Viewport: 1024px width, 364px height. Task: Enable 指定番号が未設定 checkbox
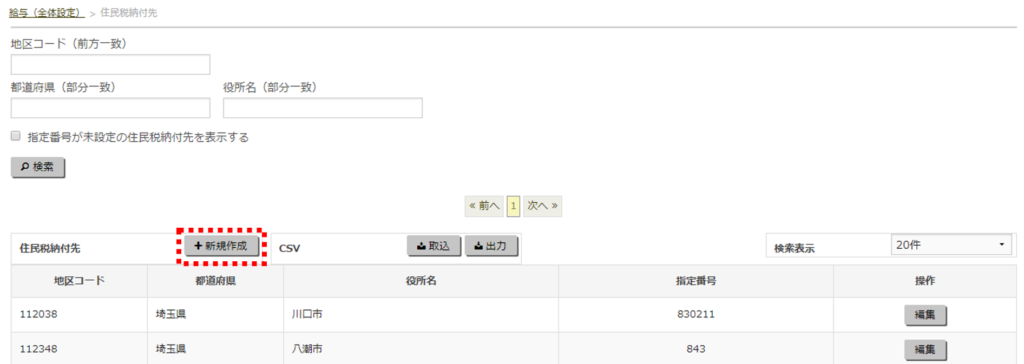tap(16, 137)
